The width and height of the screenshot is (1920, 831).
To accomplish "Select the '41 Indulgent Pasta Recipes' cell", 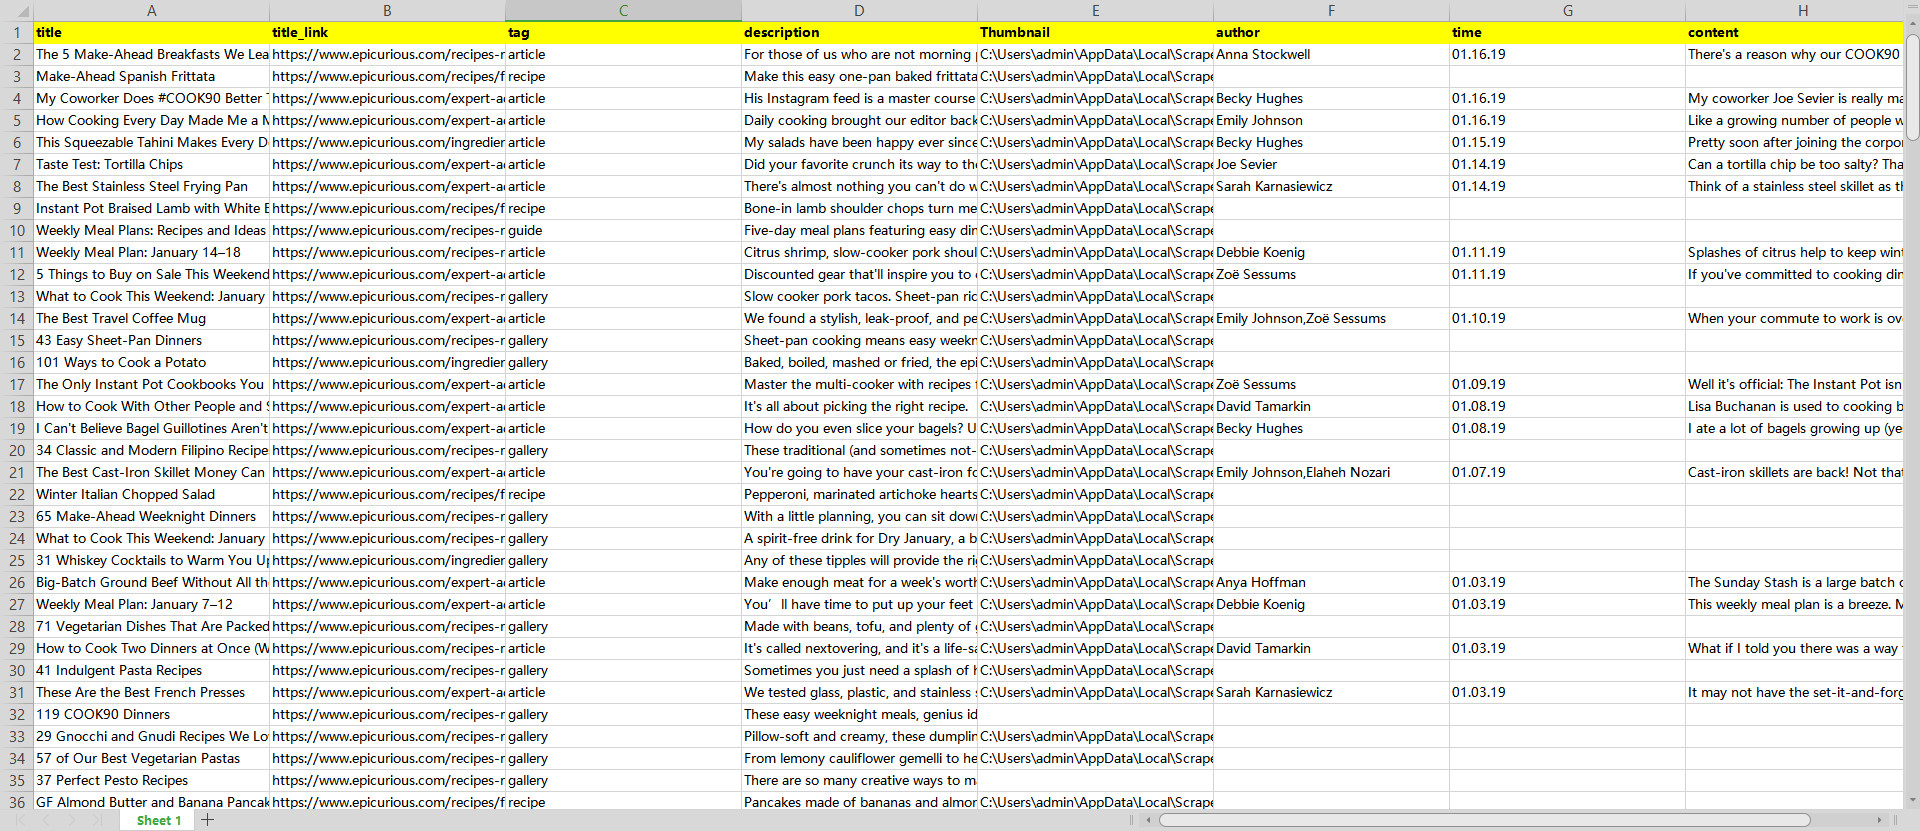I will click(x=151, y=670).
